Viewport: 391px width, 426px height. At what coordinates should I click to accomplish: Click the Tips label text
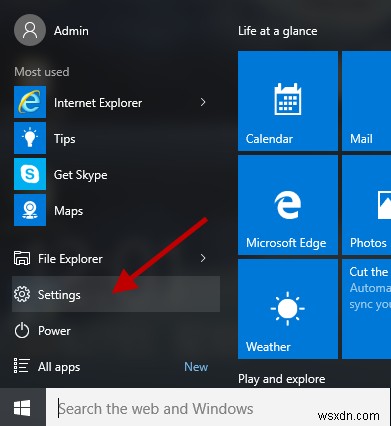[x=65, y=139]
